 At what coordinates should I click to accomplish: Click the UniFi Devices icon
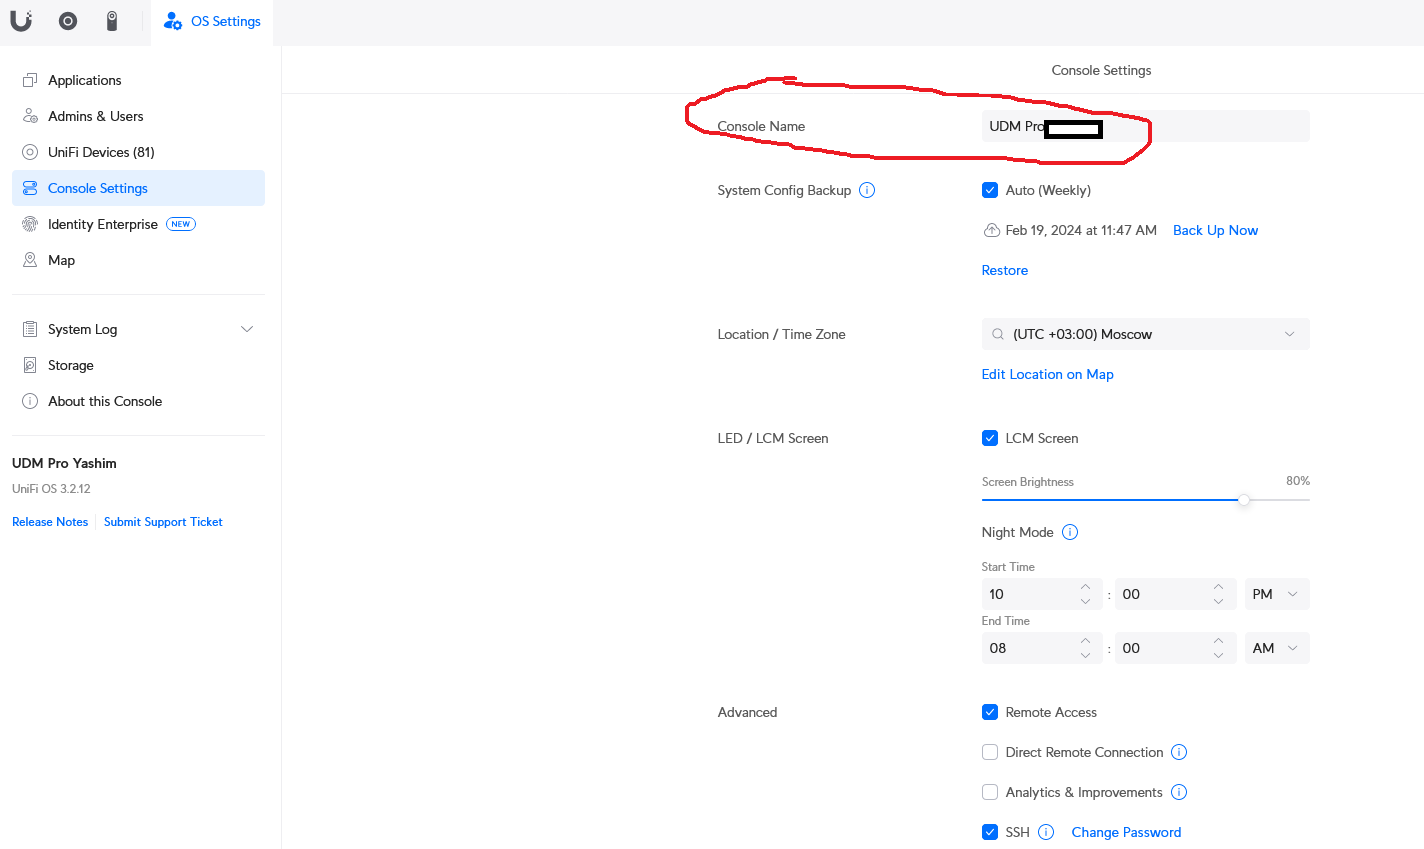(30, 152)
